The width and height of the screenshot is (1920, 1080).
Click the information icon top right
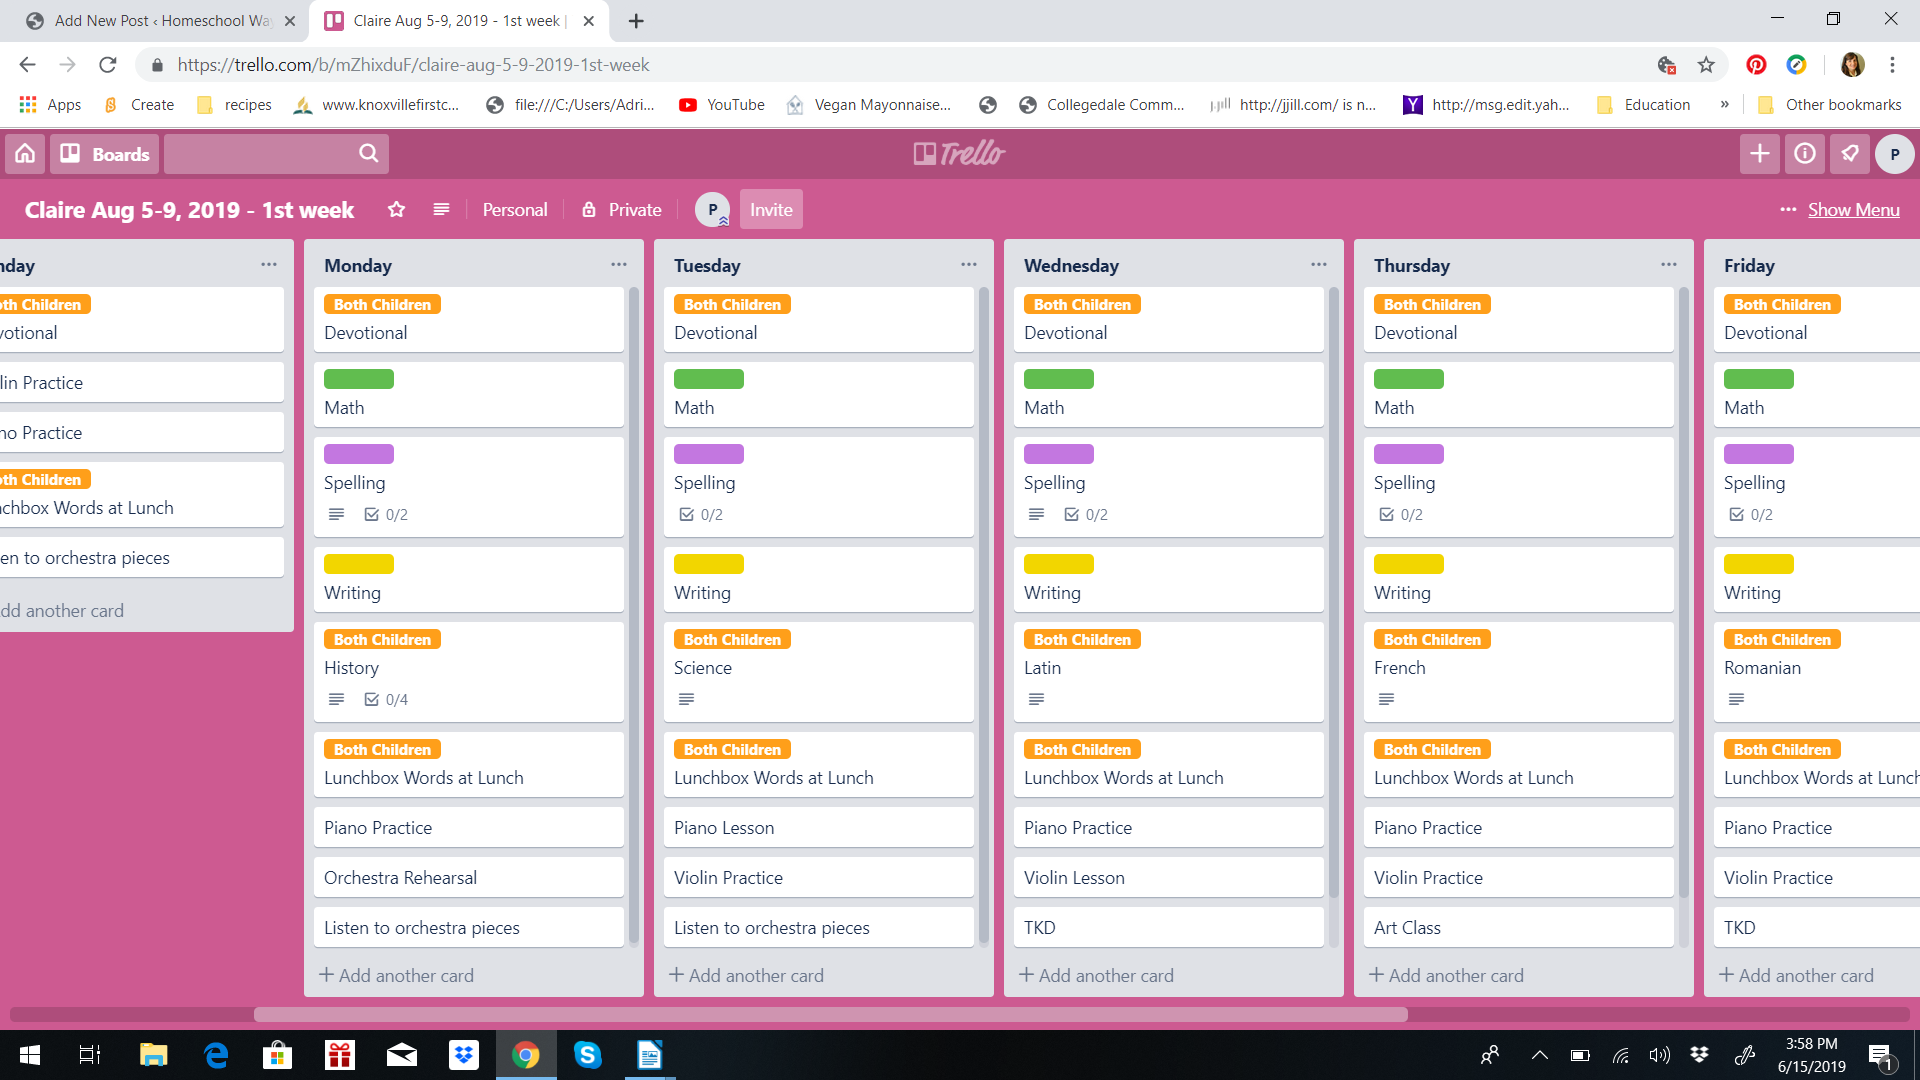coord(1804,153)
